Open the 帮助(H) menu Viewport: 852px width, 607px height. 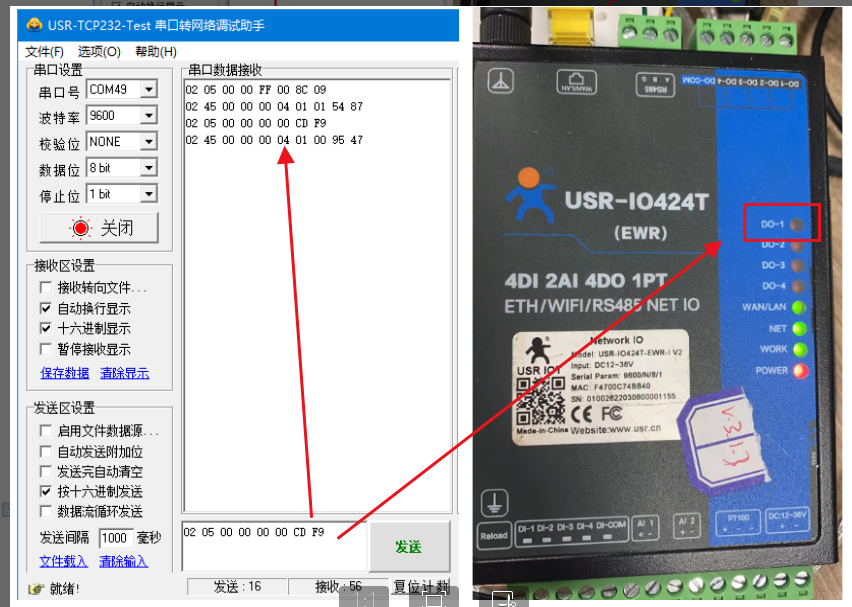click(x=155, y=52)
